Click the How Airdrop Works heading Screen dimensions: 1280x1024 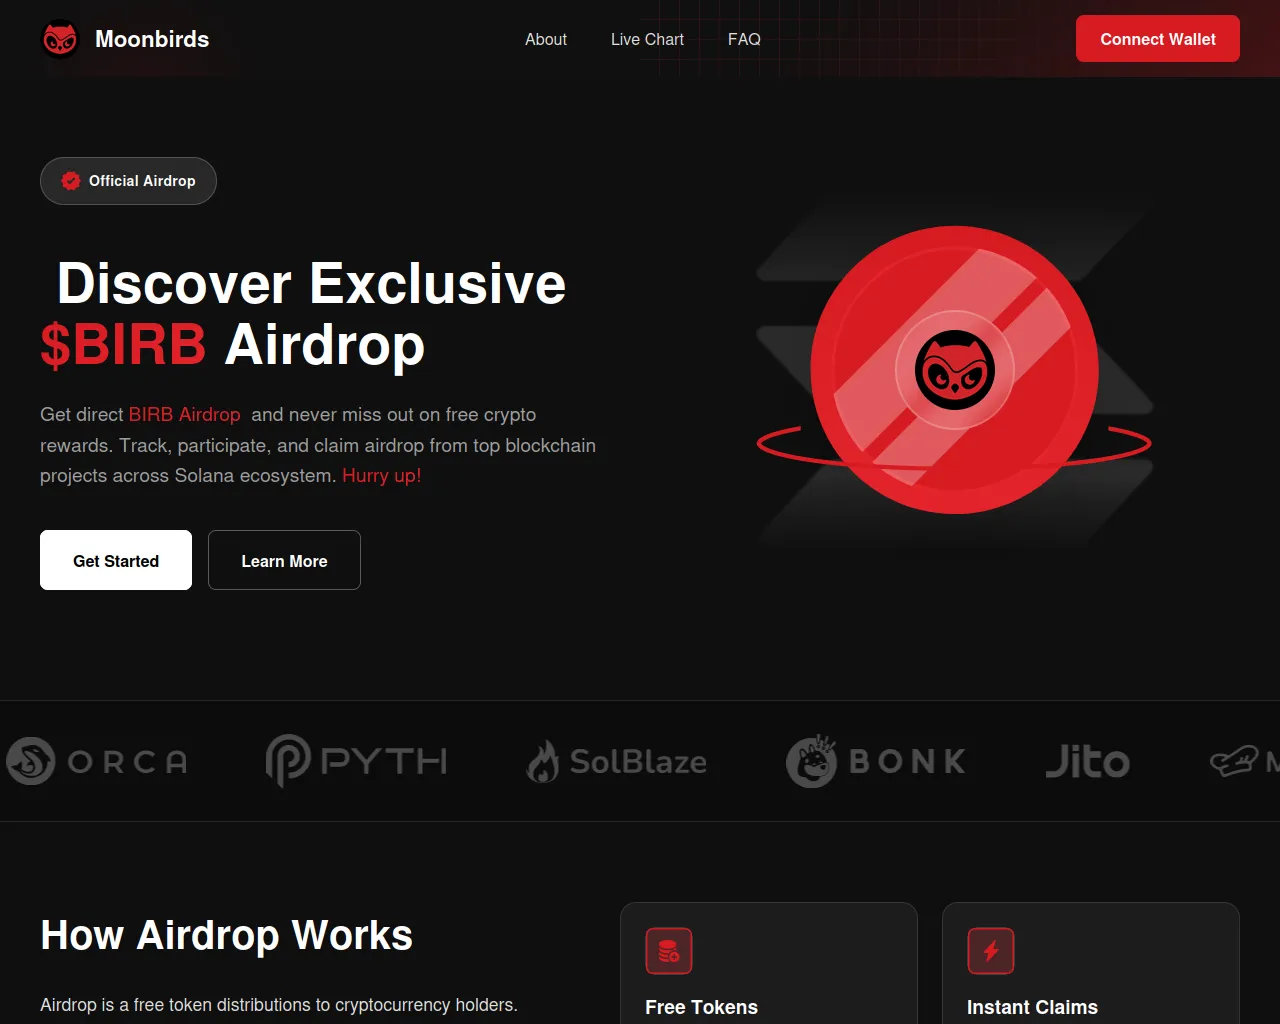tap(227, 935)
